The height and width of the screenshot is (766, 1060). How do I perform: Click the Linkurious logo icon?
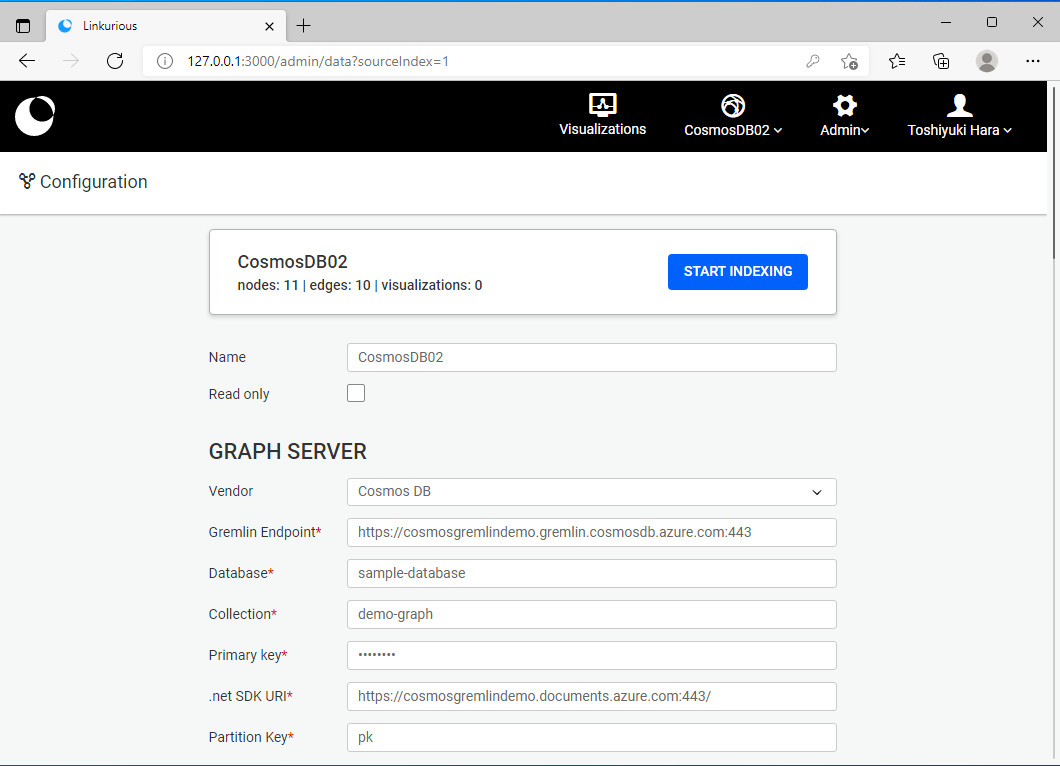tap(35, 116)
